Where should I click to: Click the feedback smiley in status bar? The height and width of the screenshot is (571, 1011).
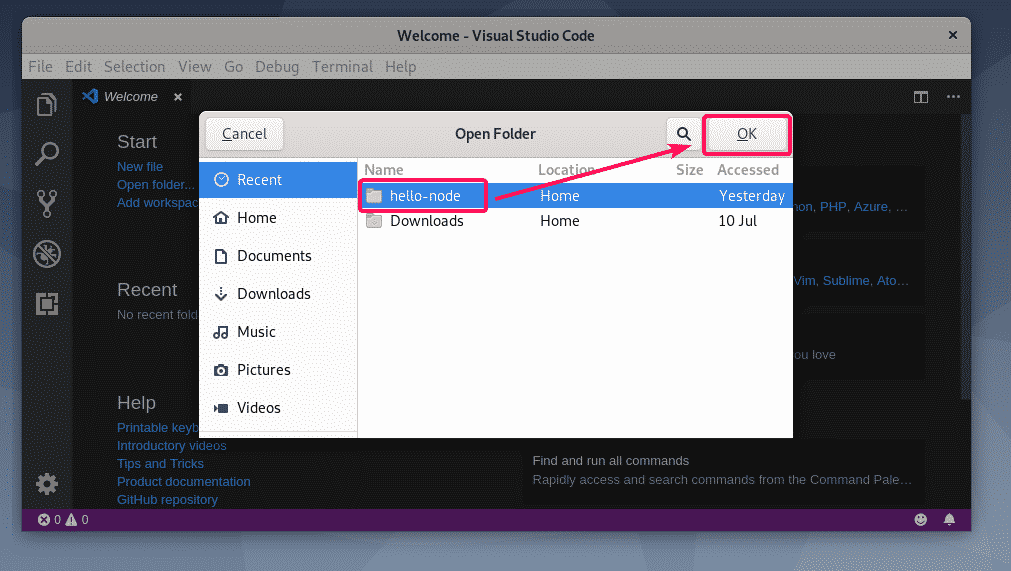921,520
